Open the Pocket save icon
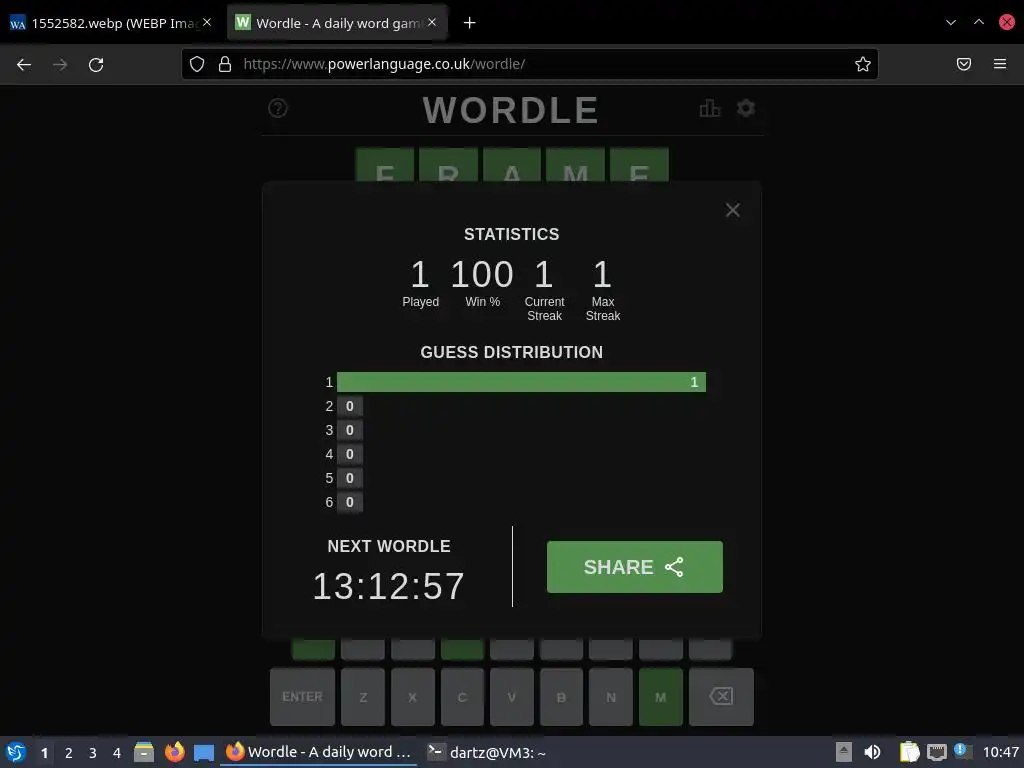Screen dimensions: 1024x768 pos(964,64)
